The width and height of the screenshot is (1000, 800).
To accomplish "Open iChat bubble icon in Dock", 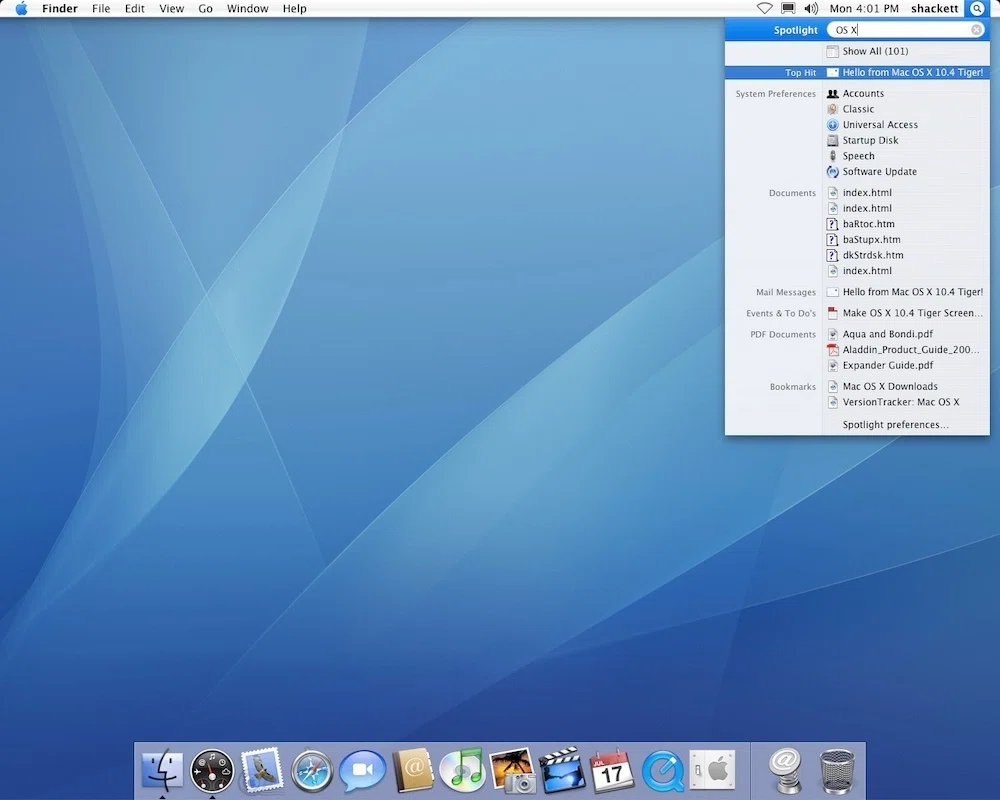I will [362, 771].
